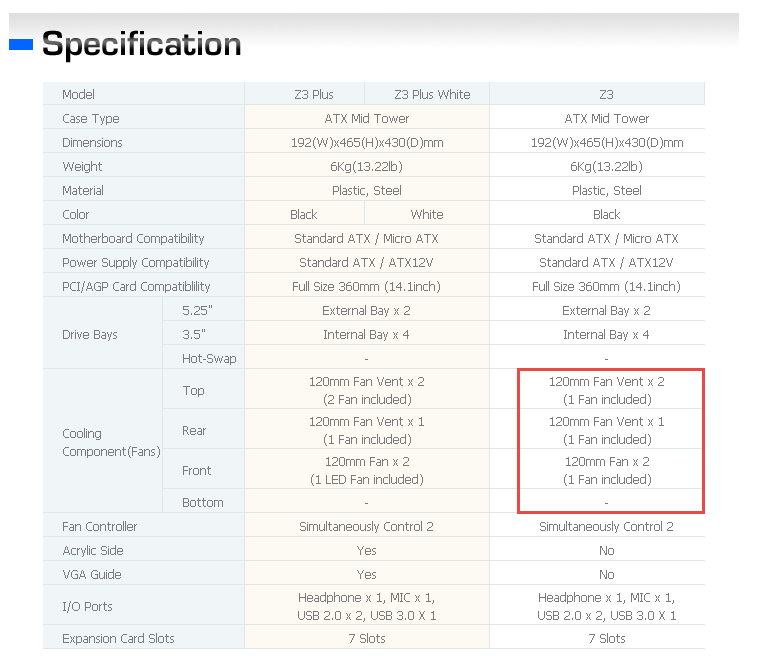Click the Acrylic Side 'Yes' value
This screenshot has width=760, height=672.
[366, 550]
